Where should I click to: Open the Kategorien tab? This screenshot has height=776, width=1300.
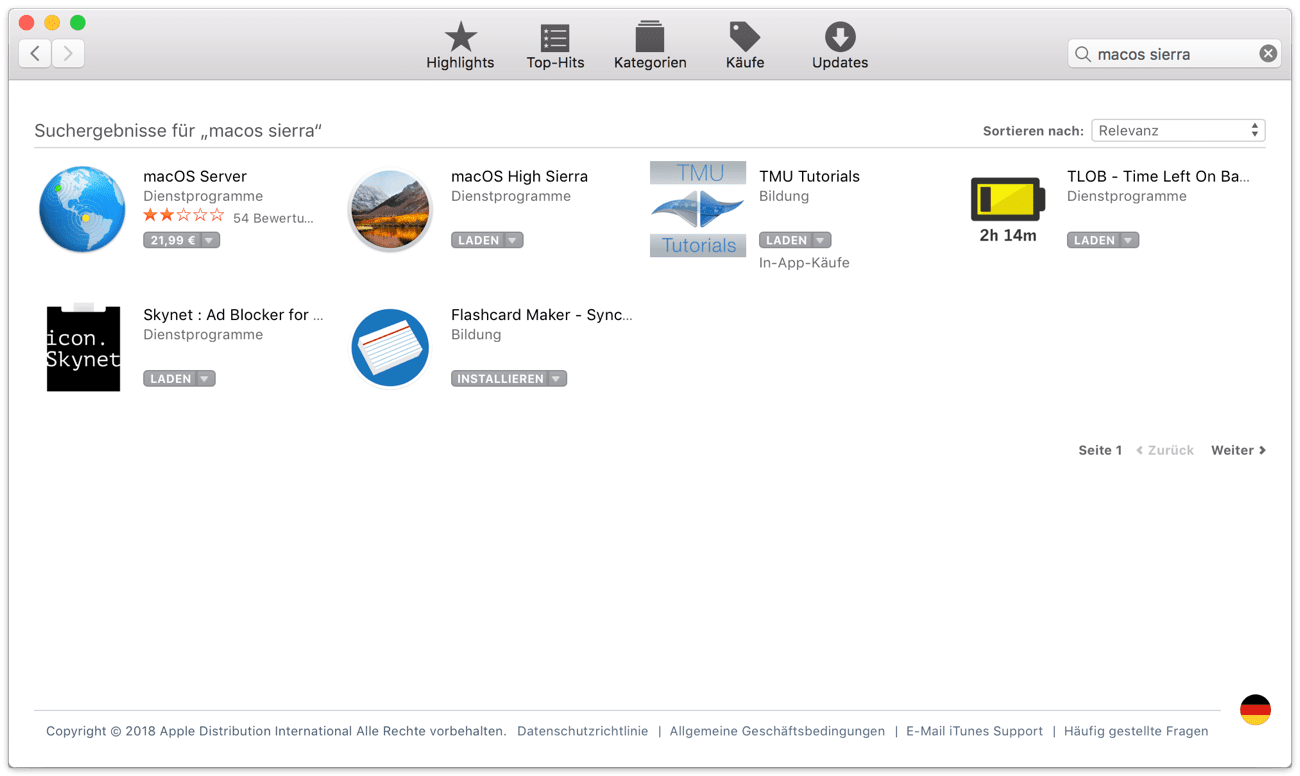pos(650,46)
